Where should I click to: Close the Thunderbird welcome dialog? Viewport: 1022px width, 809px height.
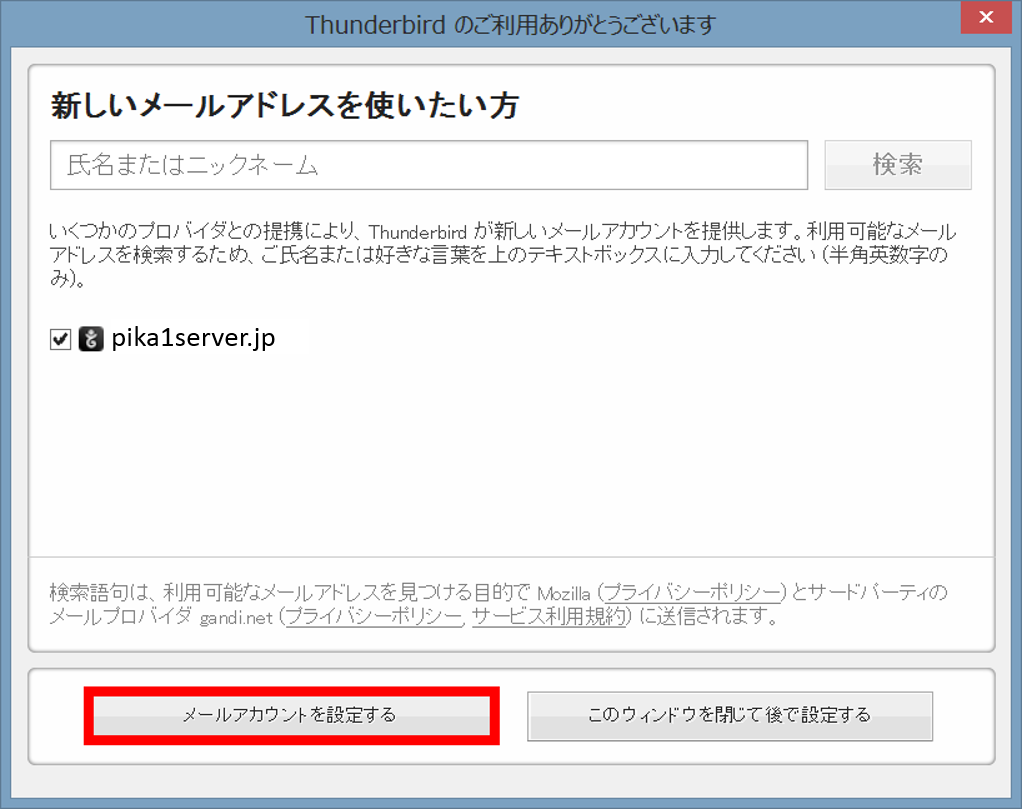point(986,18)
